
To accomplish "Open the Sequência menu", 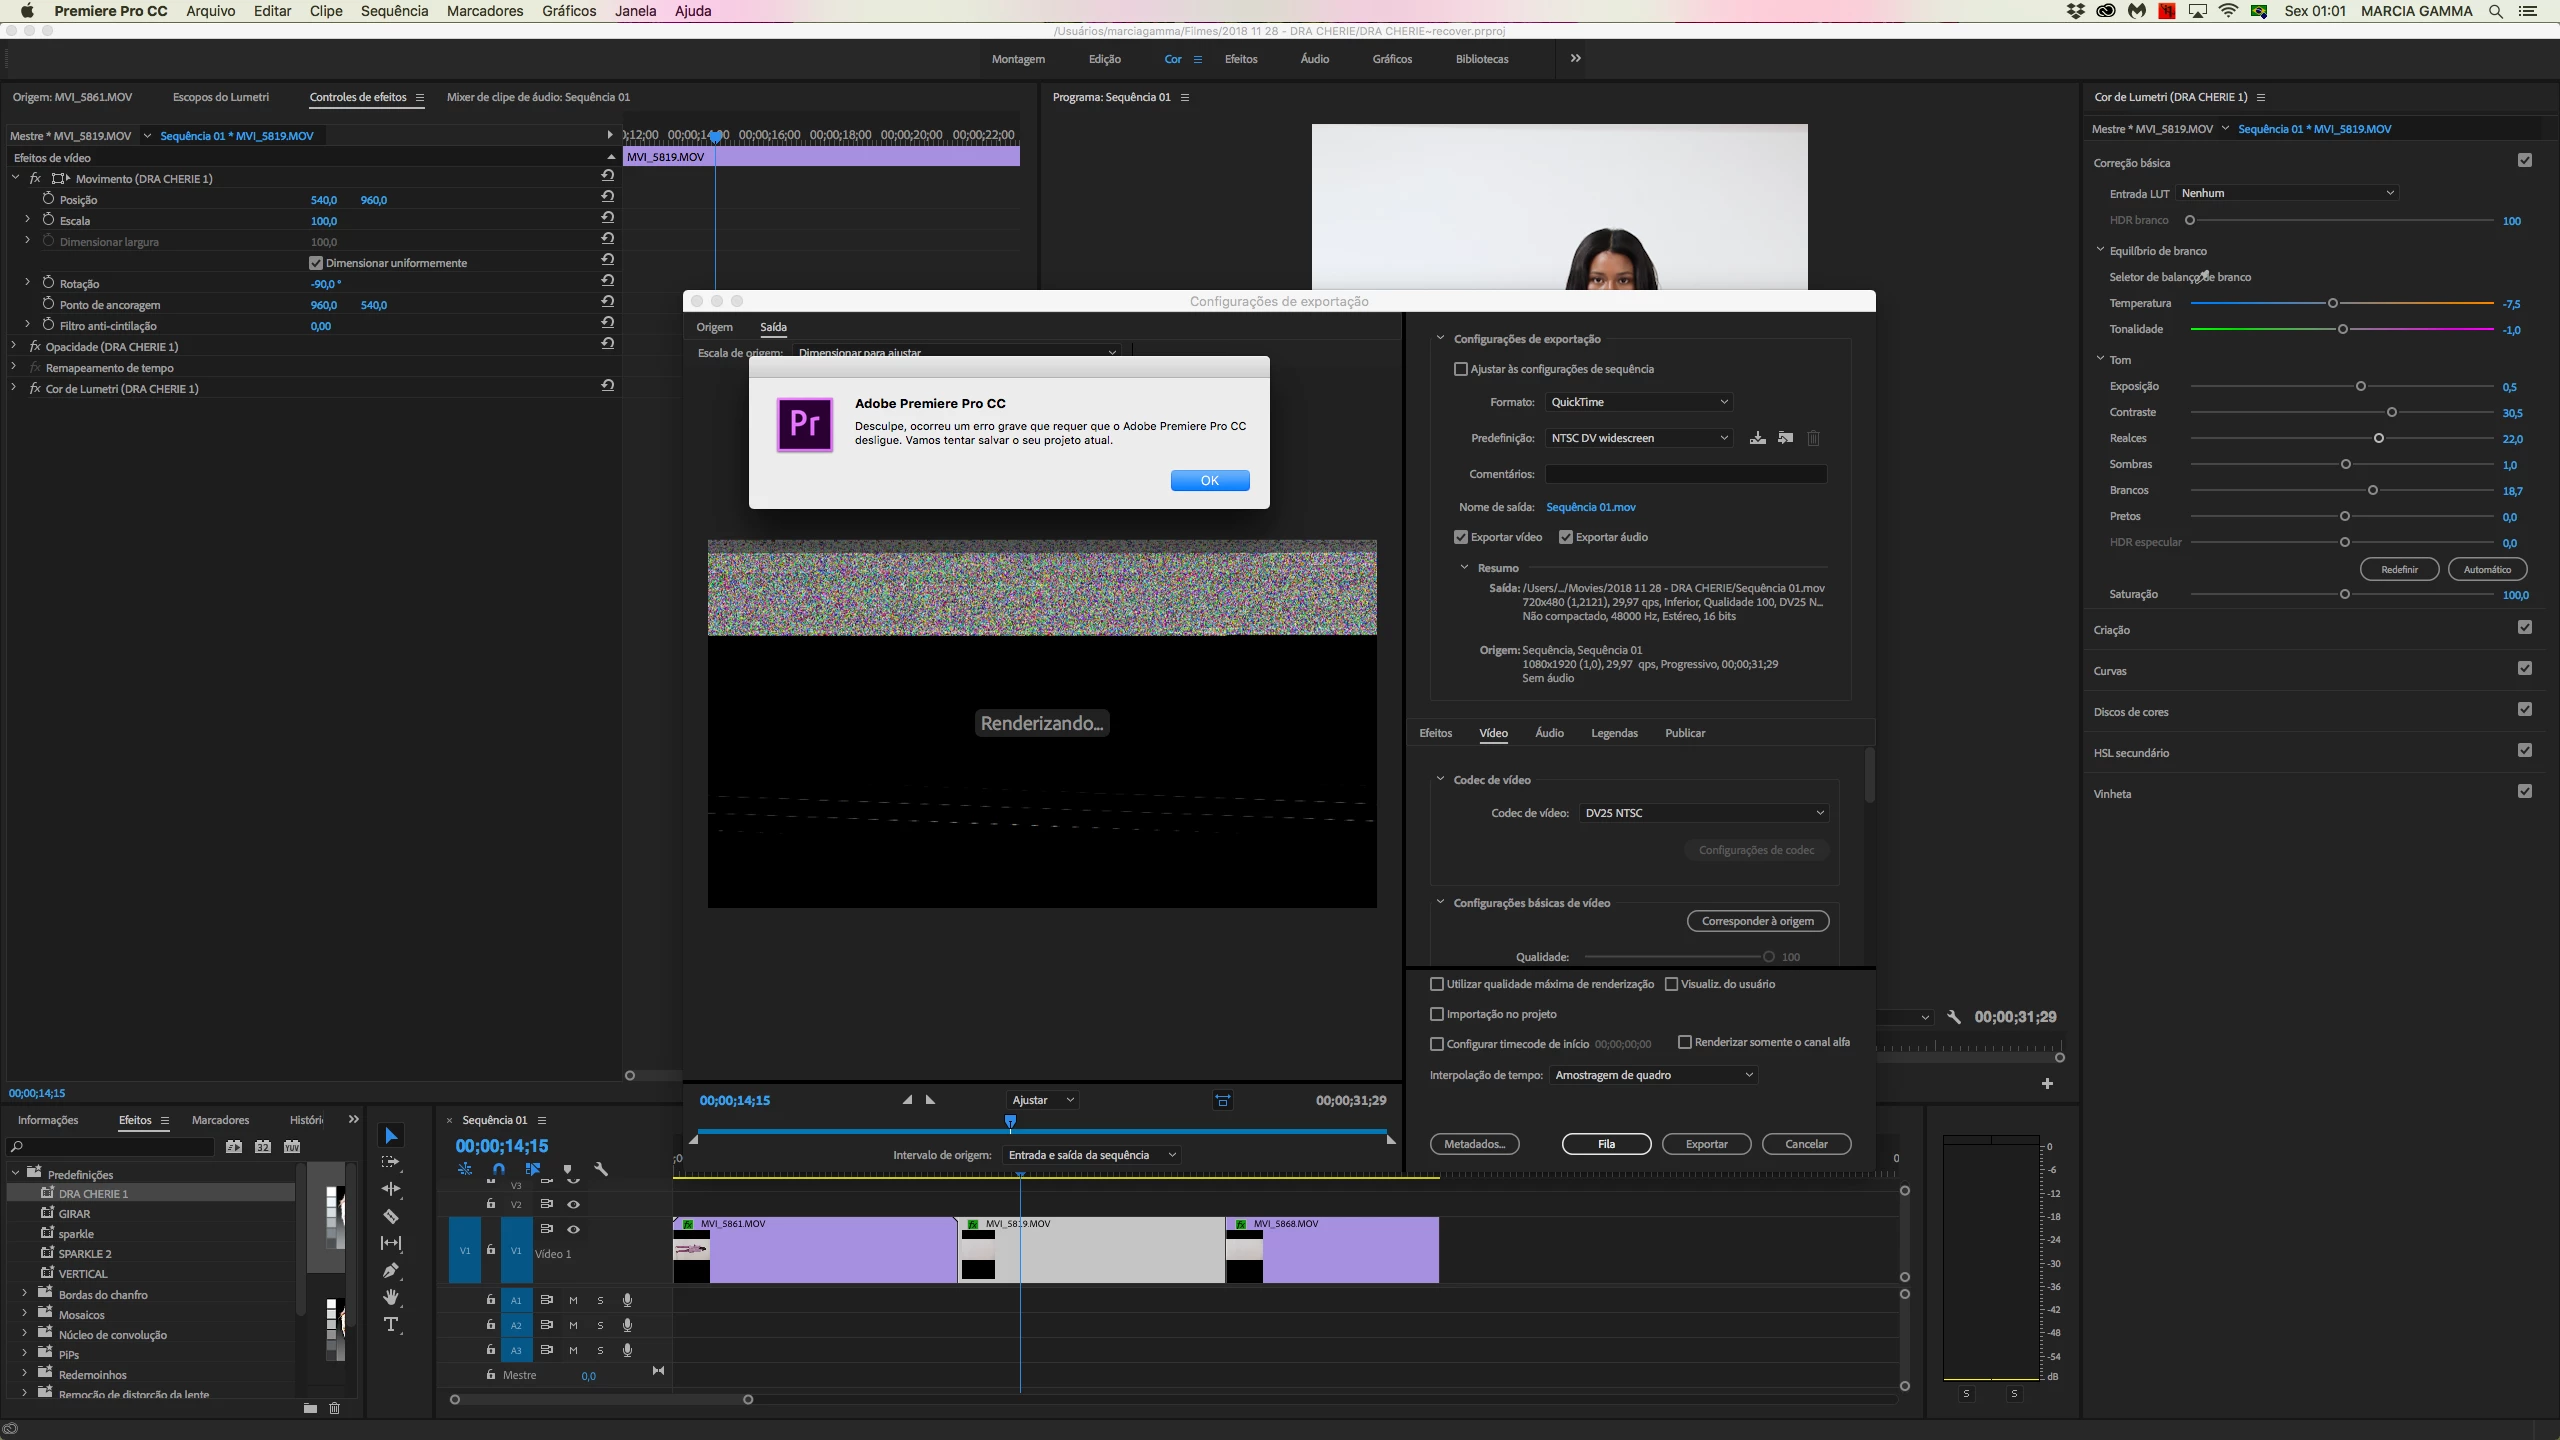I will pyautogui.click(x=394, y=11).
